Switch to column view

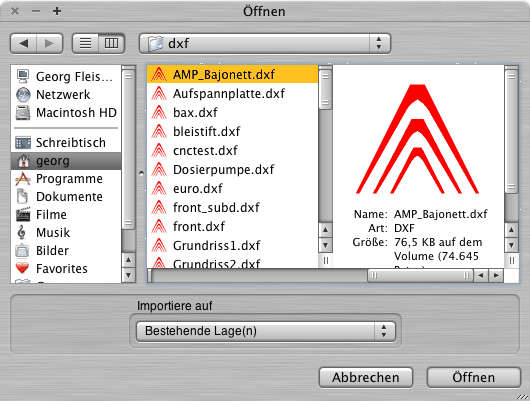pyautogui.click(x=112, y=43)
